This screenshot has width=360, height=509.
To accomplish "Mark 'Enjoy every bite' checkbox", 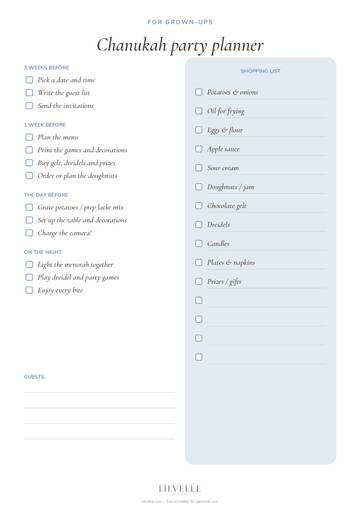I will pyautogui.click(x=29, y=290).
